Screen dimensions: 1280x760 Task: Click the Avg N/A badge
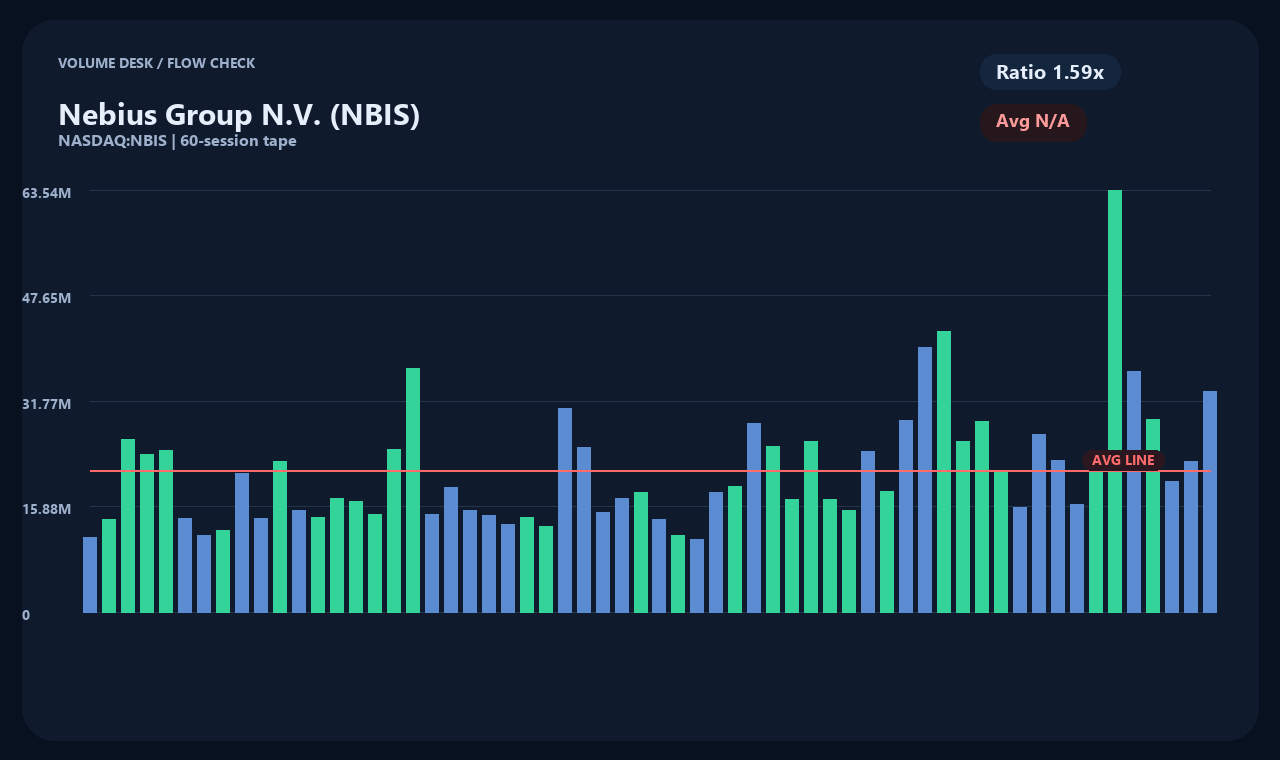tap(1033, 122)
